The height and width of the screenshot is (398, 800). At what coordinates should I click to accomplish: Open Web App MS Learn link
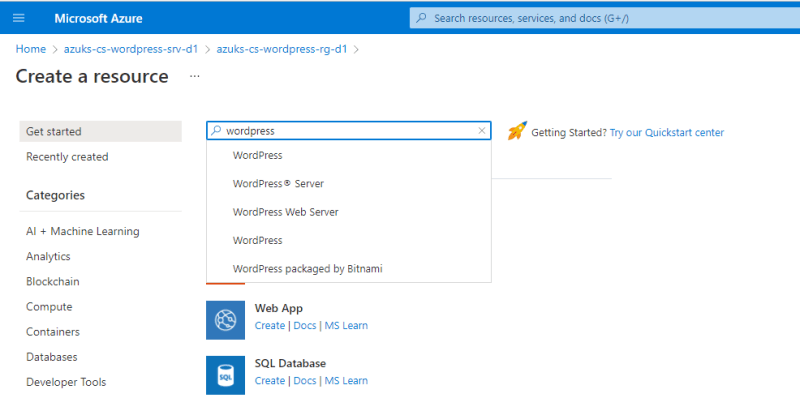(x=346, y=326)
